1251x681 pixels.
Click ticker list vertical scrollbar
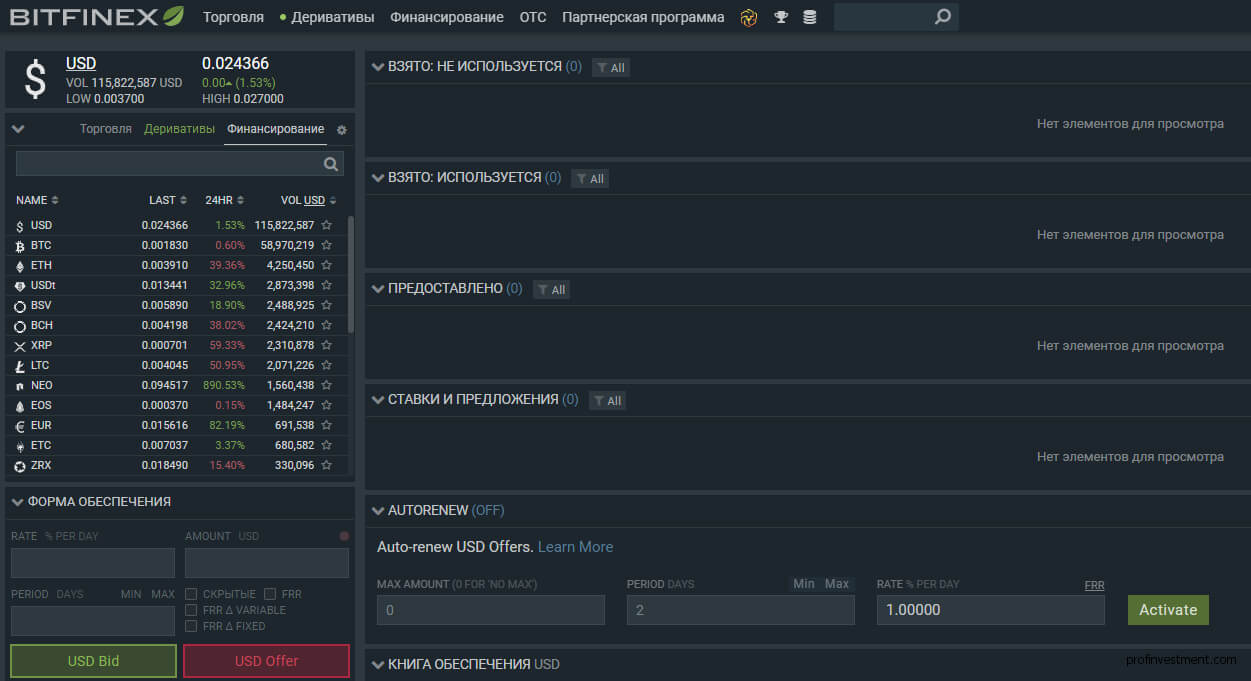pyautogui.click(x=350, y=274)
